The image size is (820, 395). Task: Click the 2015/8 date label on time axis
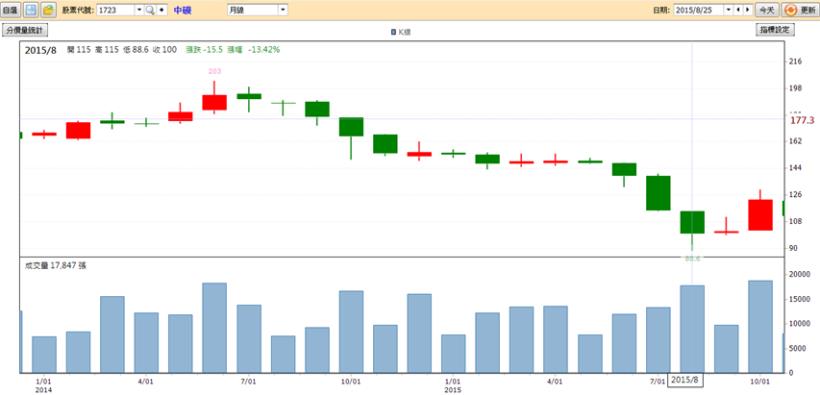point(685,379)
